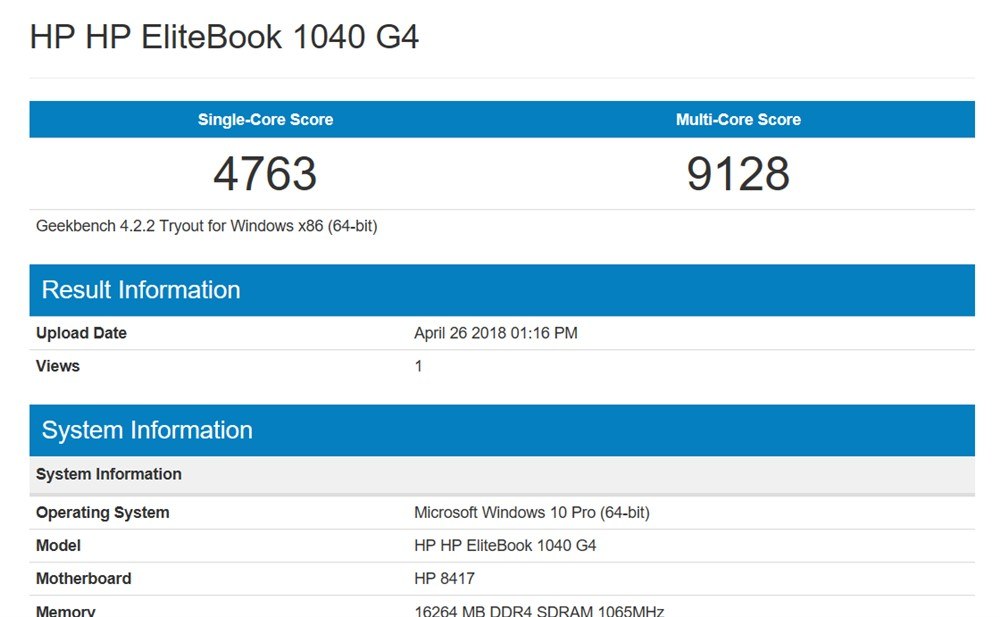
Task: Select the Upload Date label
Action: pyautogui.click(x=81, y=333)
